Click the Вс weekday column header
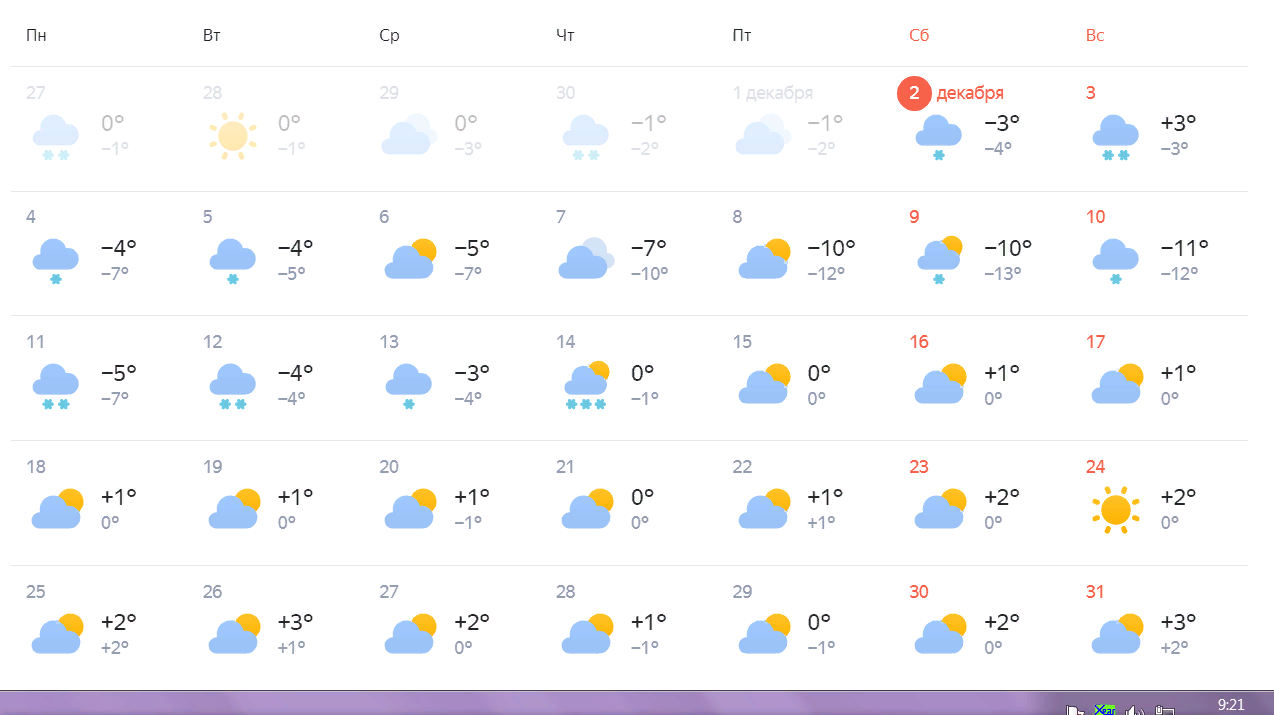The image size is (1274, 715). [1095, 36]
